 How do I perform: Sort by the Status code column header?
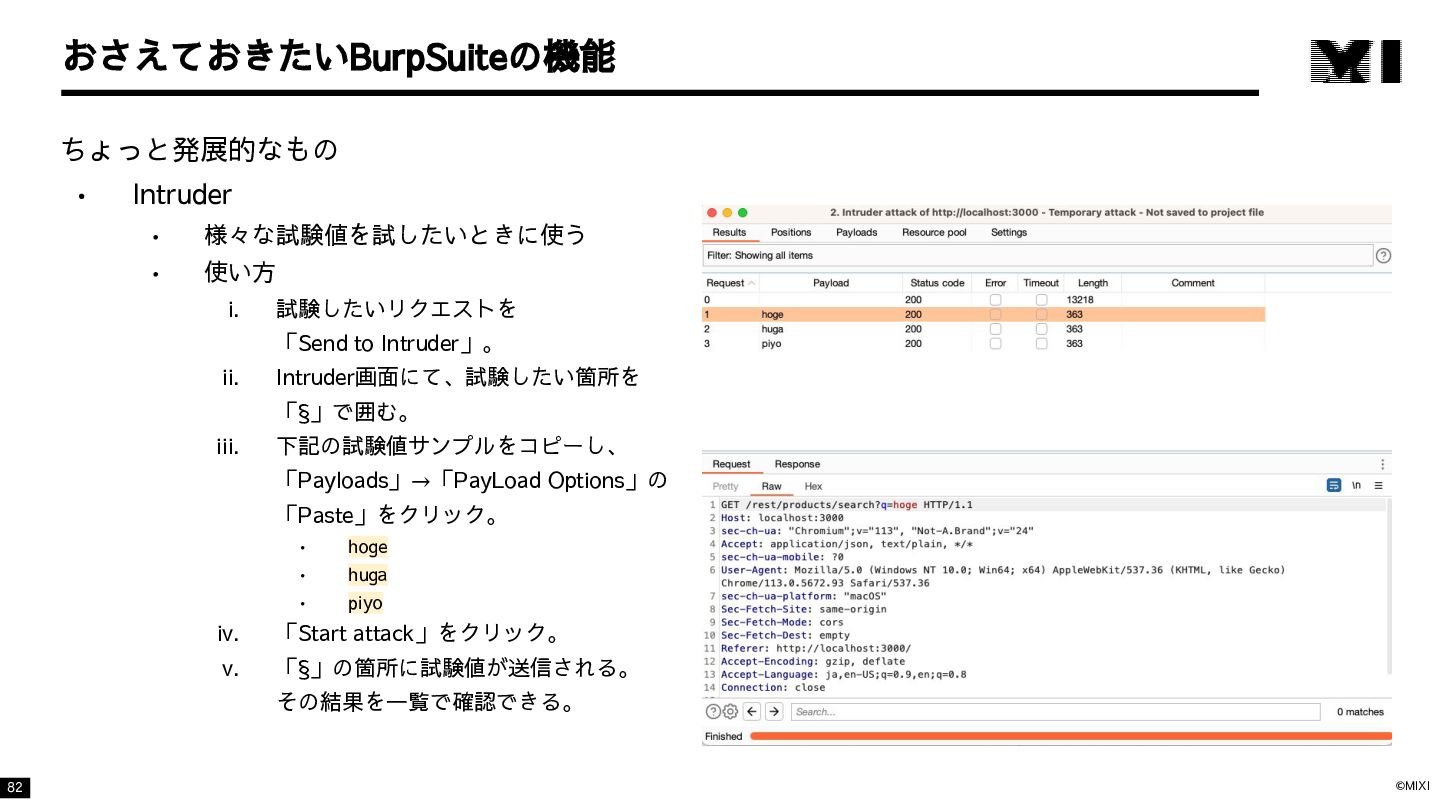(937, 283)
